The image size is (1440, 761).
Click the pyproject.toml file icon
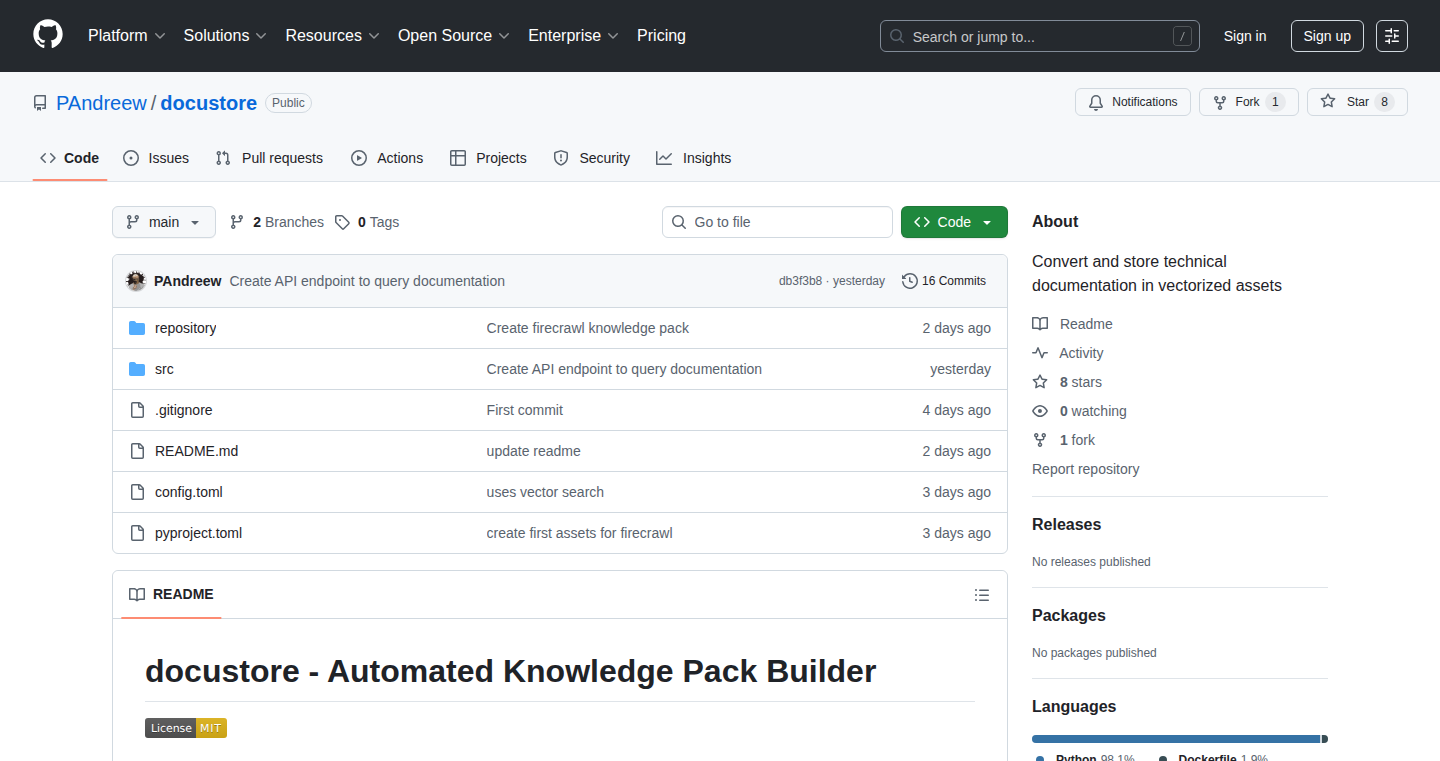tap(137, 533)
